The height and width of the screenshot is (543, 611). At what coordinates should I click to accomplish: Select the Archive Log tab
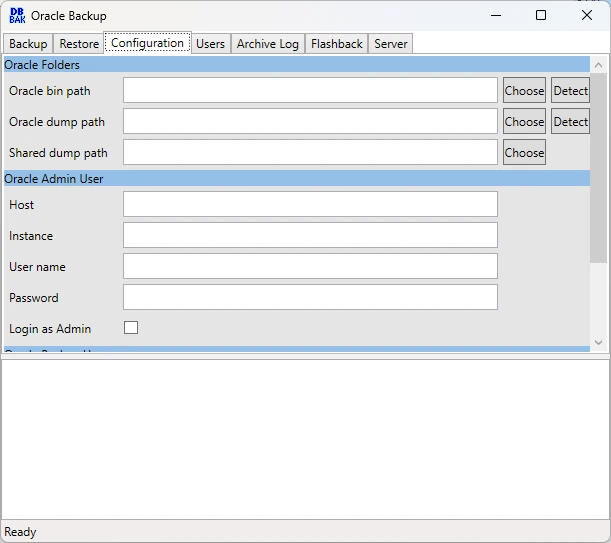[267, 44]
